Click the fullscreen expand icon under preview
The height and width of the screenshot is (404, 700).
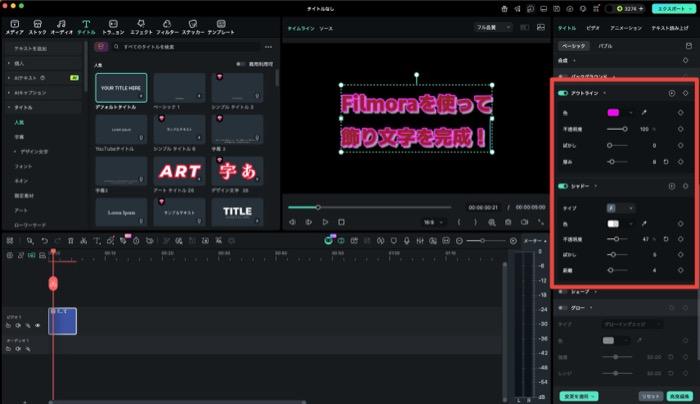coord(541,222)
